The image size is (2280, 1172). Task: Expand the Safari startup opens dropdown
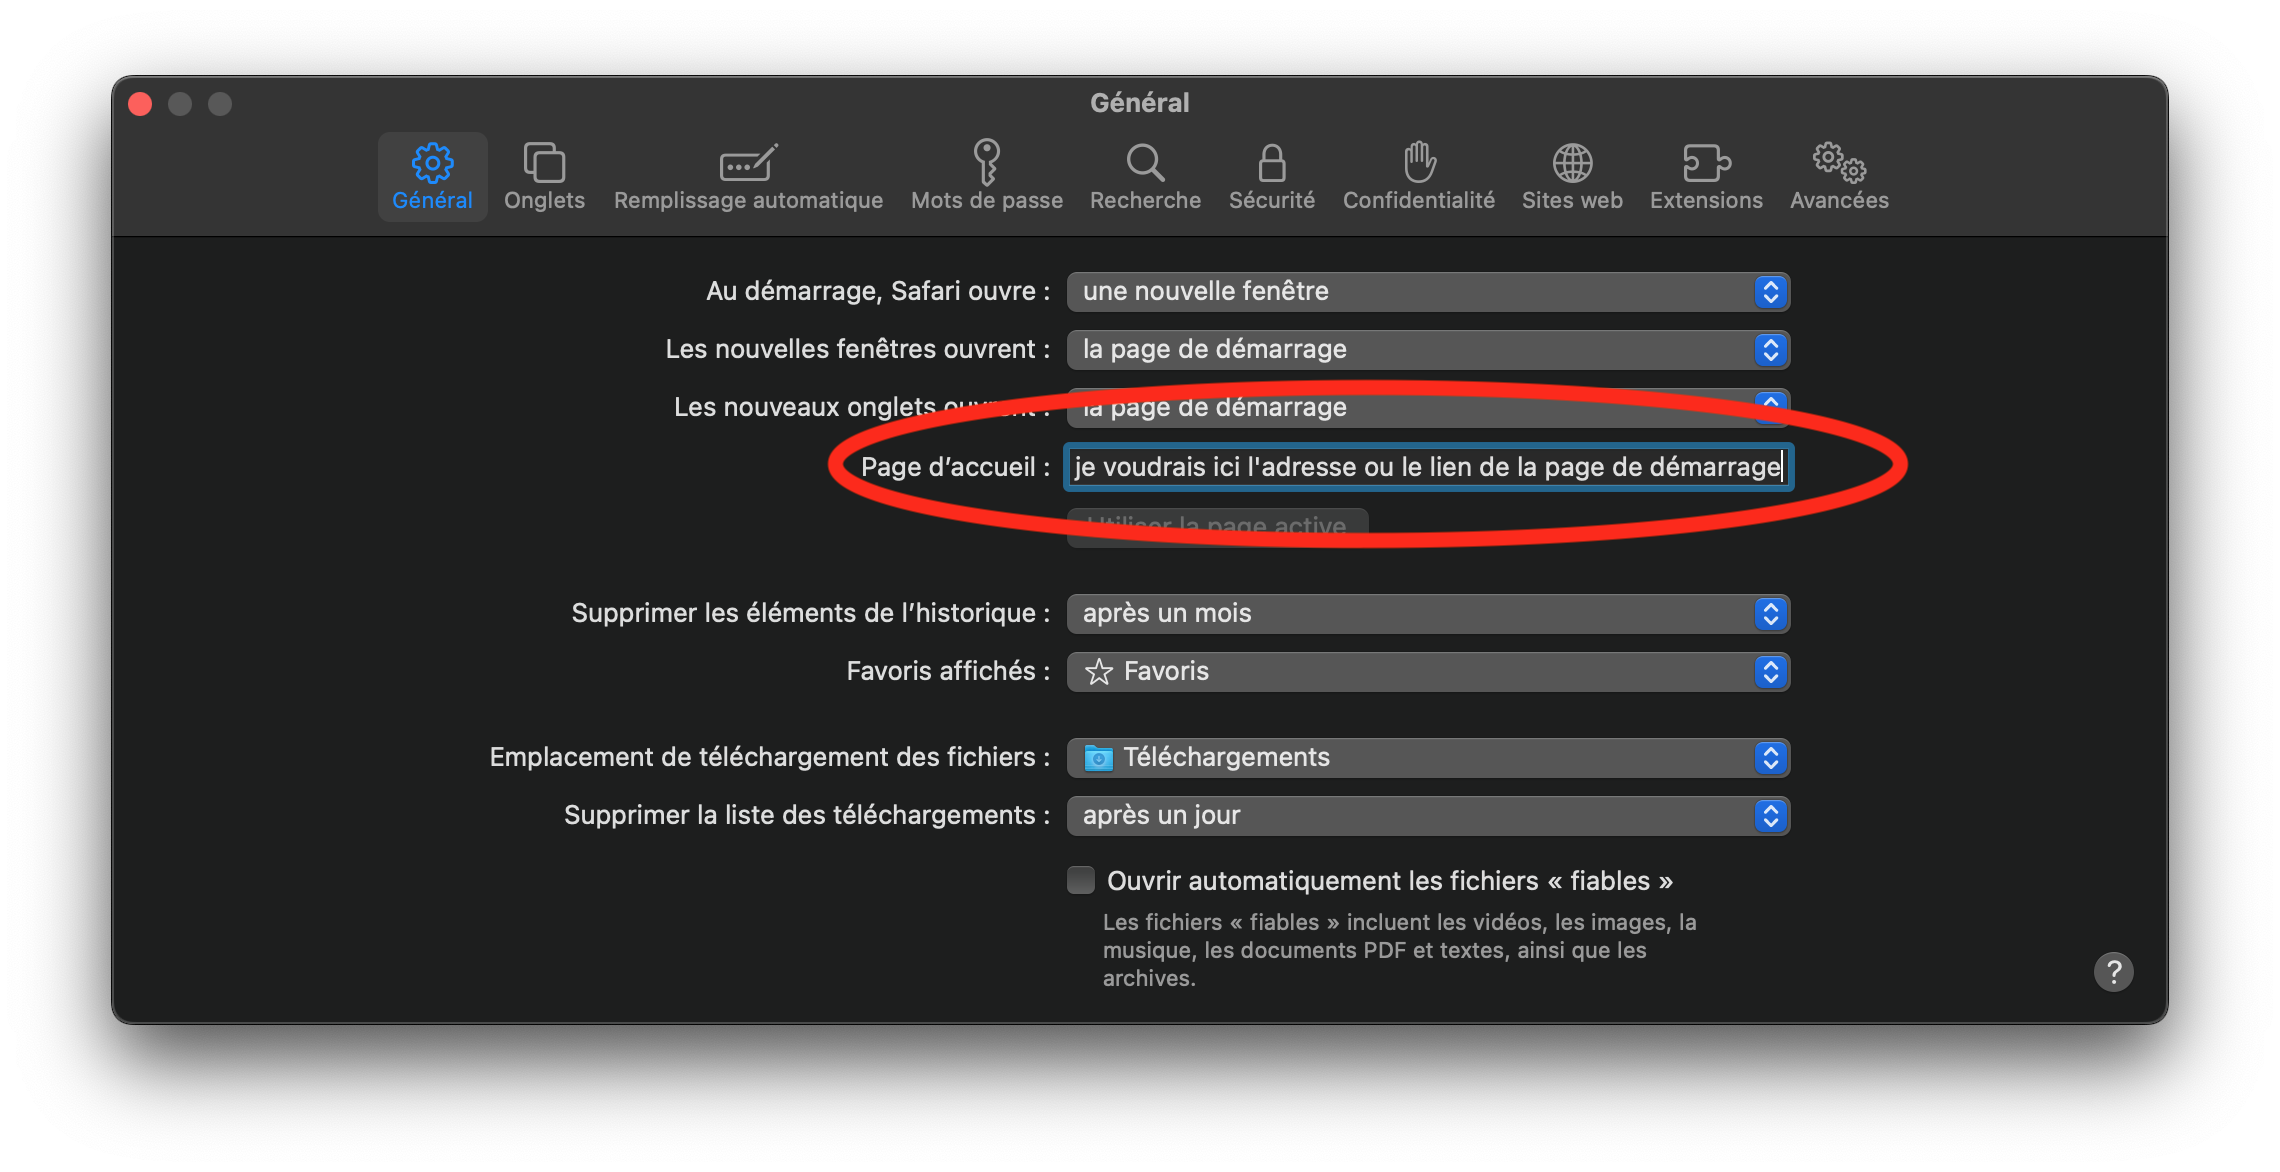point(1427,291)
